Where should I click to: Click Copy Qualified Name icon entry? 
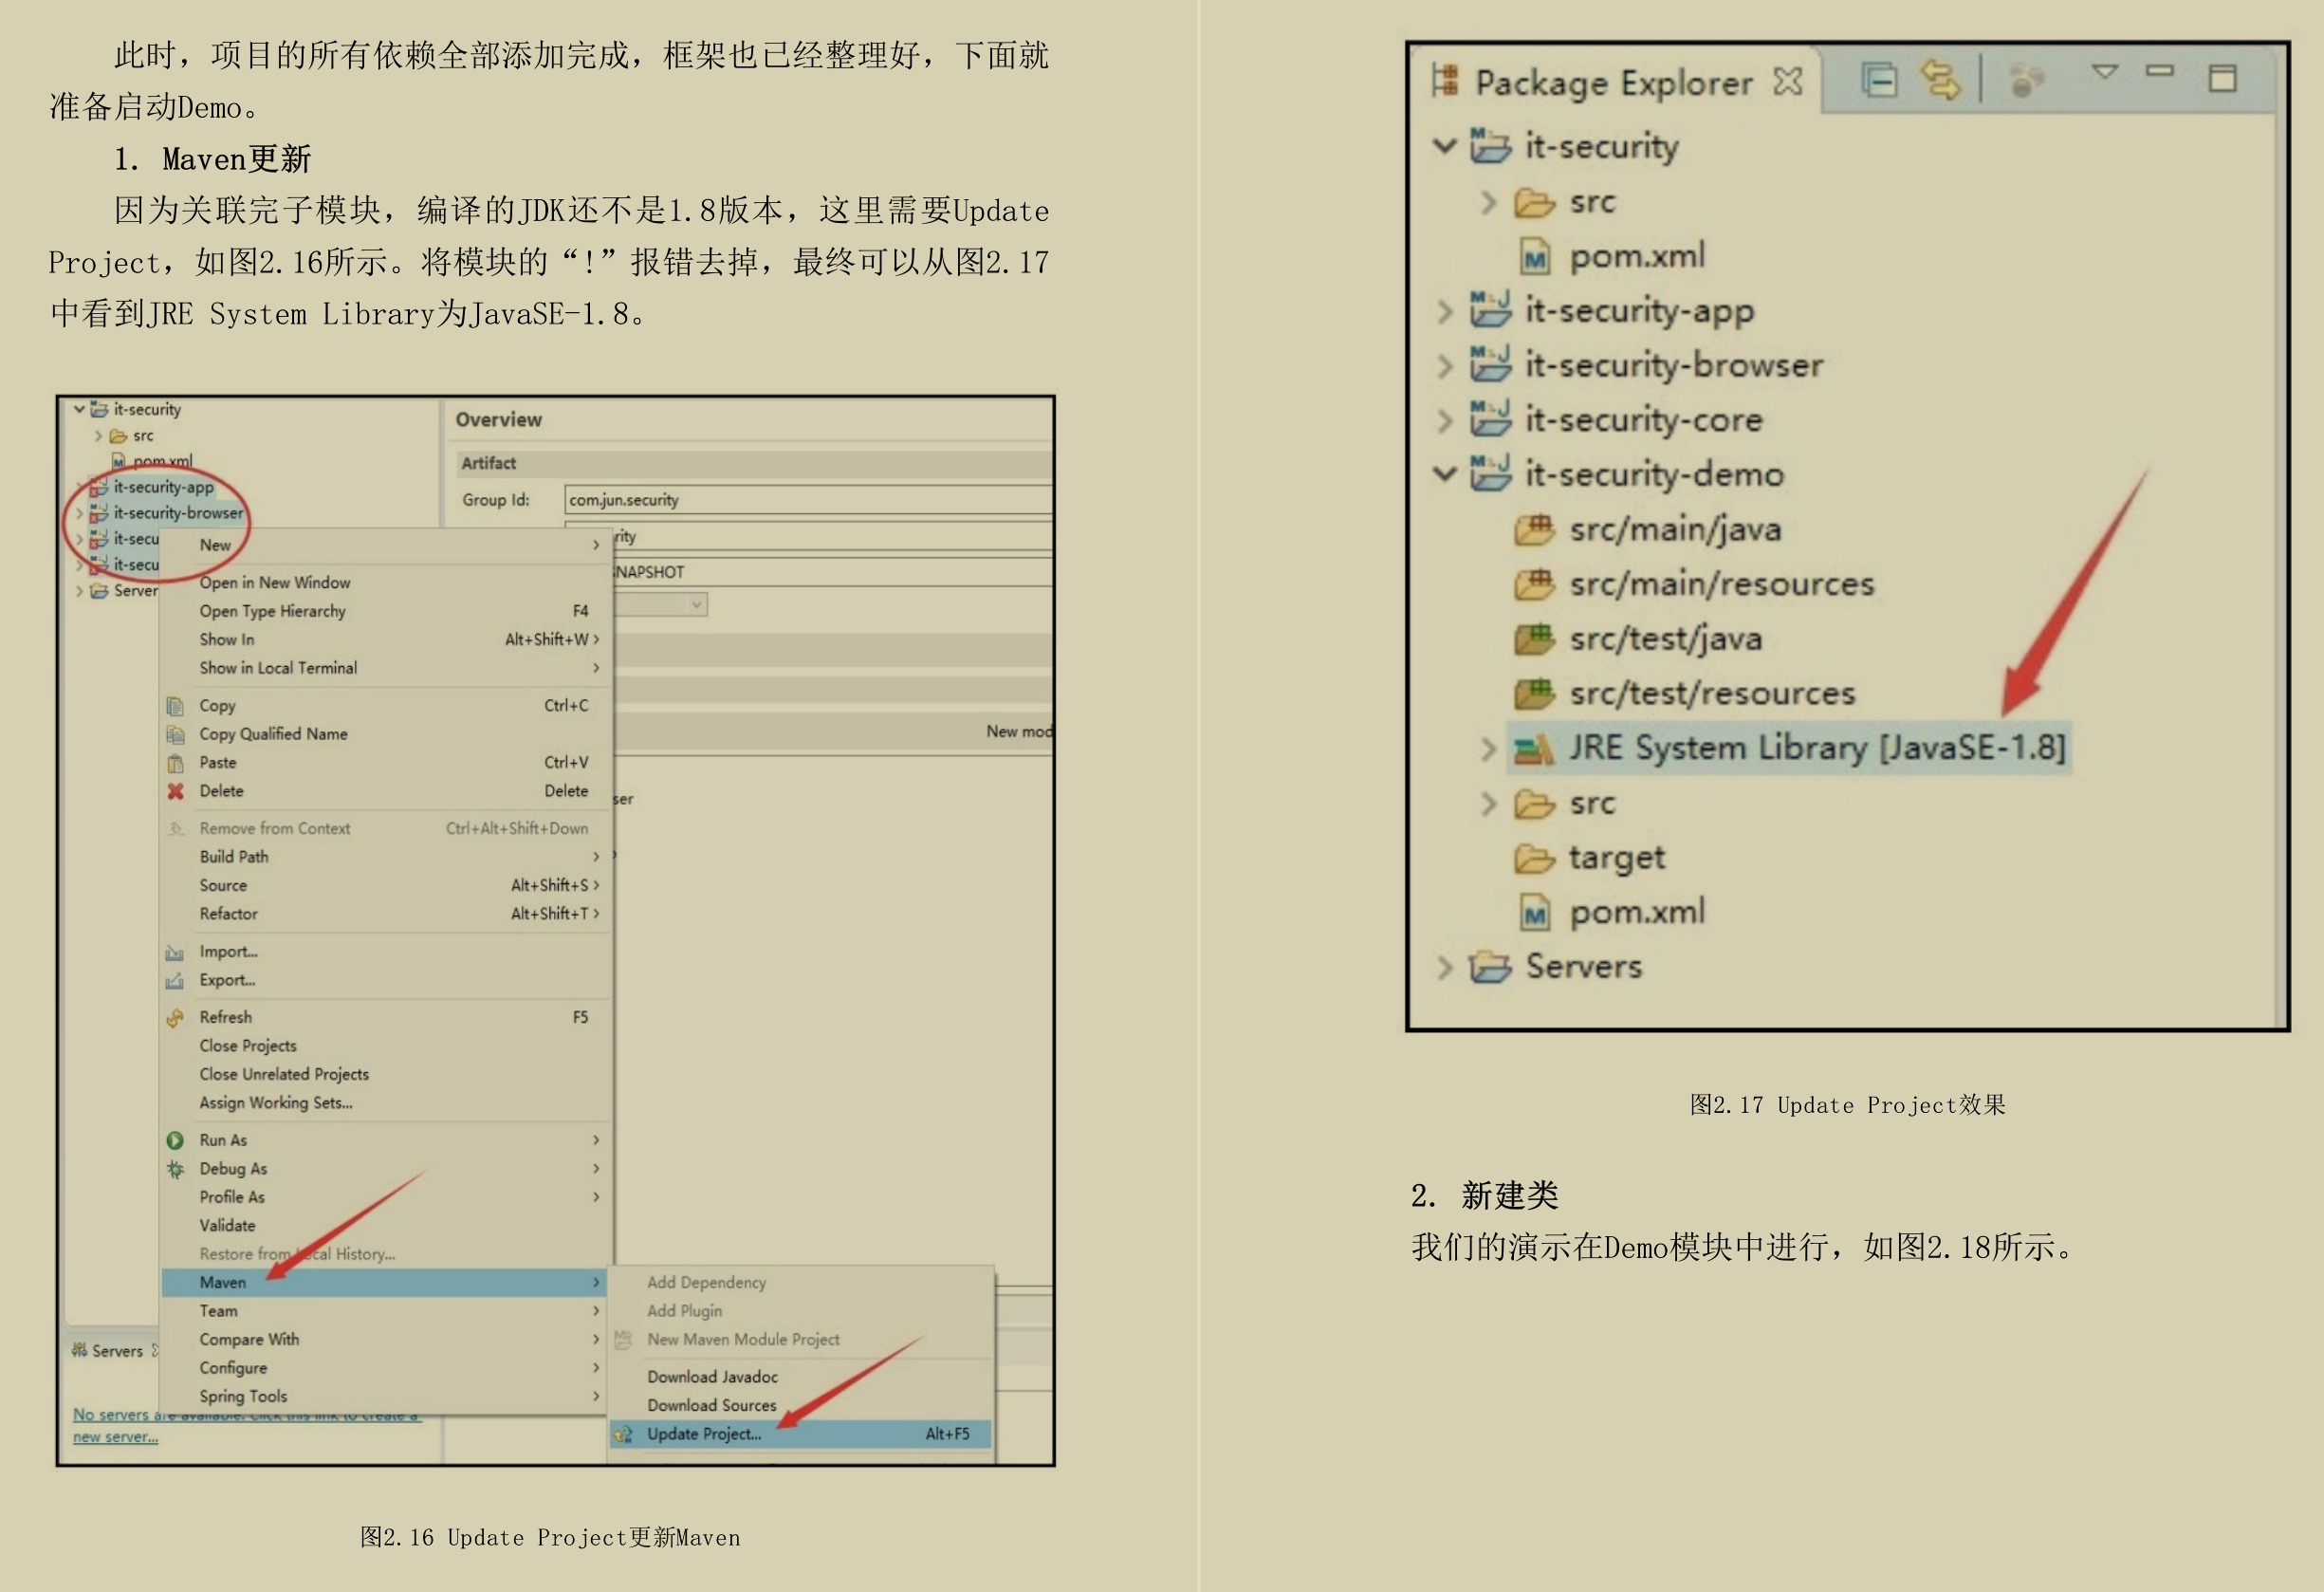point(175,734)
